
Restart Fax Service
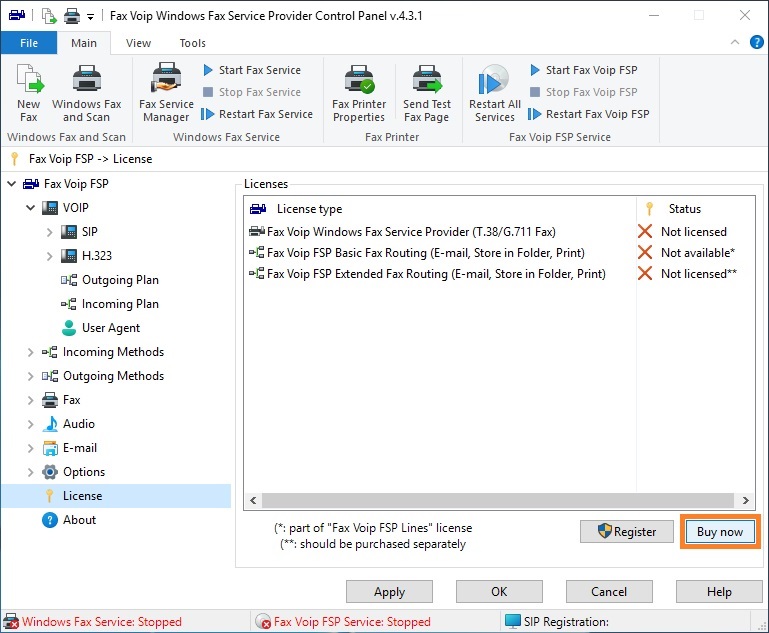(257, 114)
